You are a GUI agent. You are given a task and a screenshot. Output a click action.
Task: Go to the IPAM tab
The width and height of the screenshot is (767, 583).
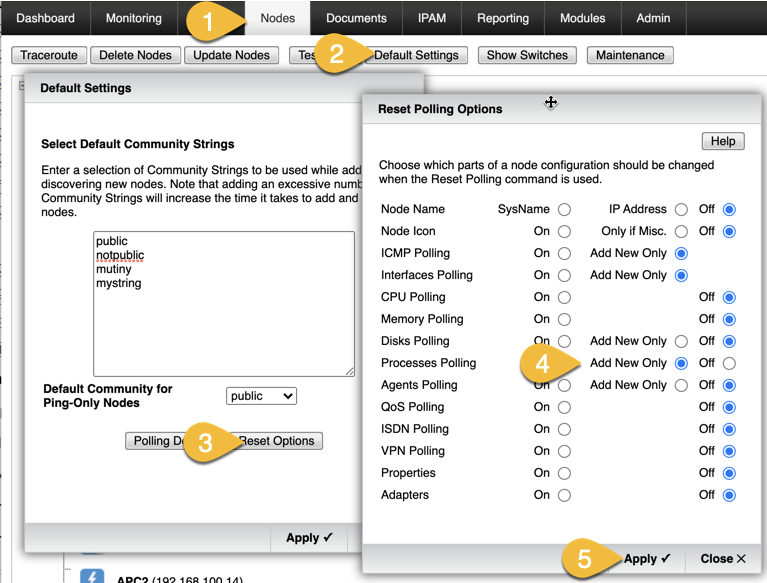click(432, 18)
